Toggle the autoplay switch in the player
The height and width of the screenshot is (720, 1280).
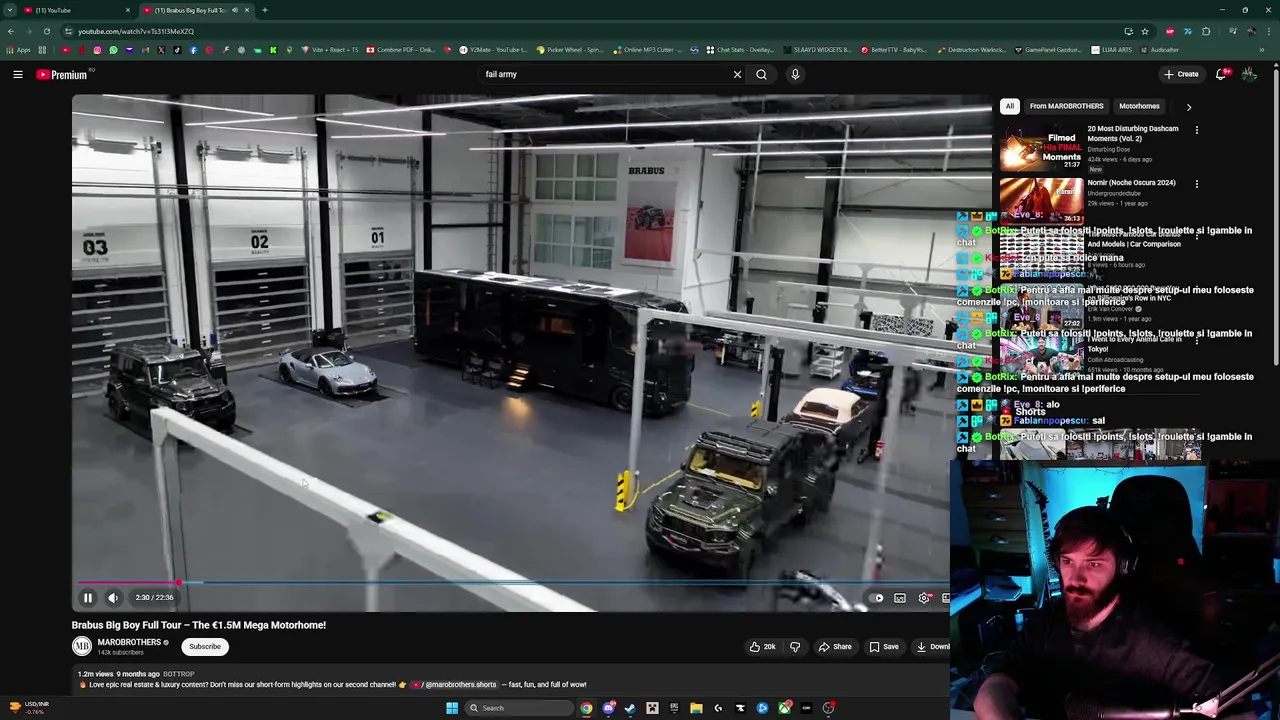click(x=877, y=598)
